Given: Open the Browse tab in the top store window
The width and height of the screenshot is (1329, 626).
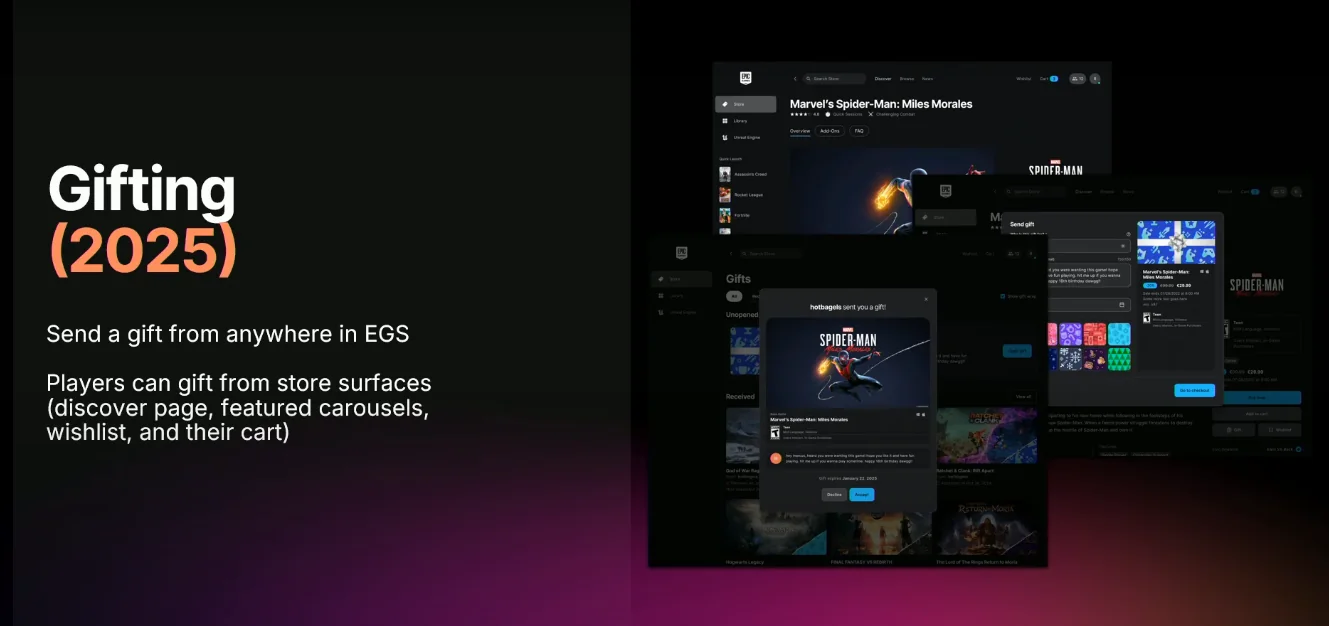Looking at the screenshot, I should [907, 78].
